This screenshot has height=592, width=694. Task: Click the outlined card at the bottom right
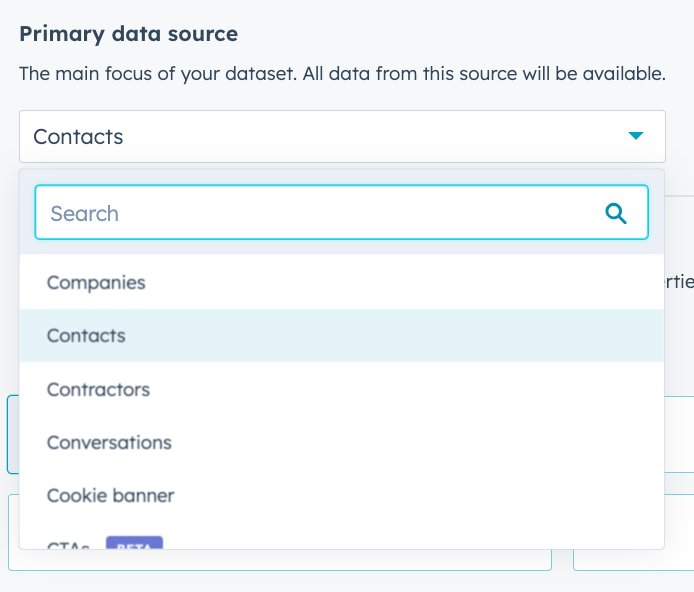(633, 561)
